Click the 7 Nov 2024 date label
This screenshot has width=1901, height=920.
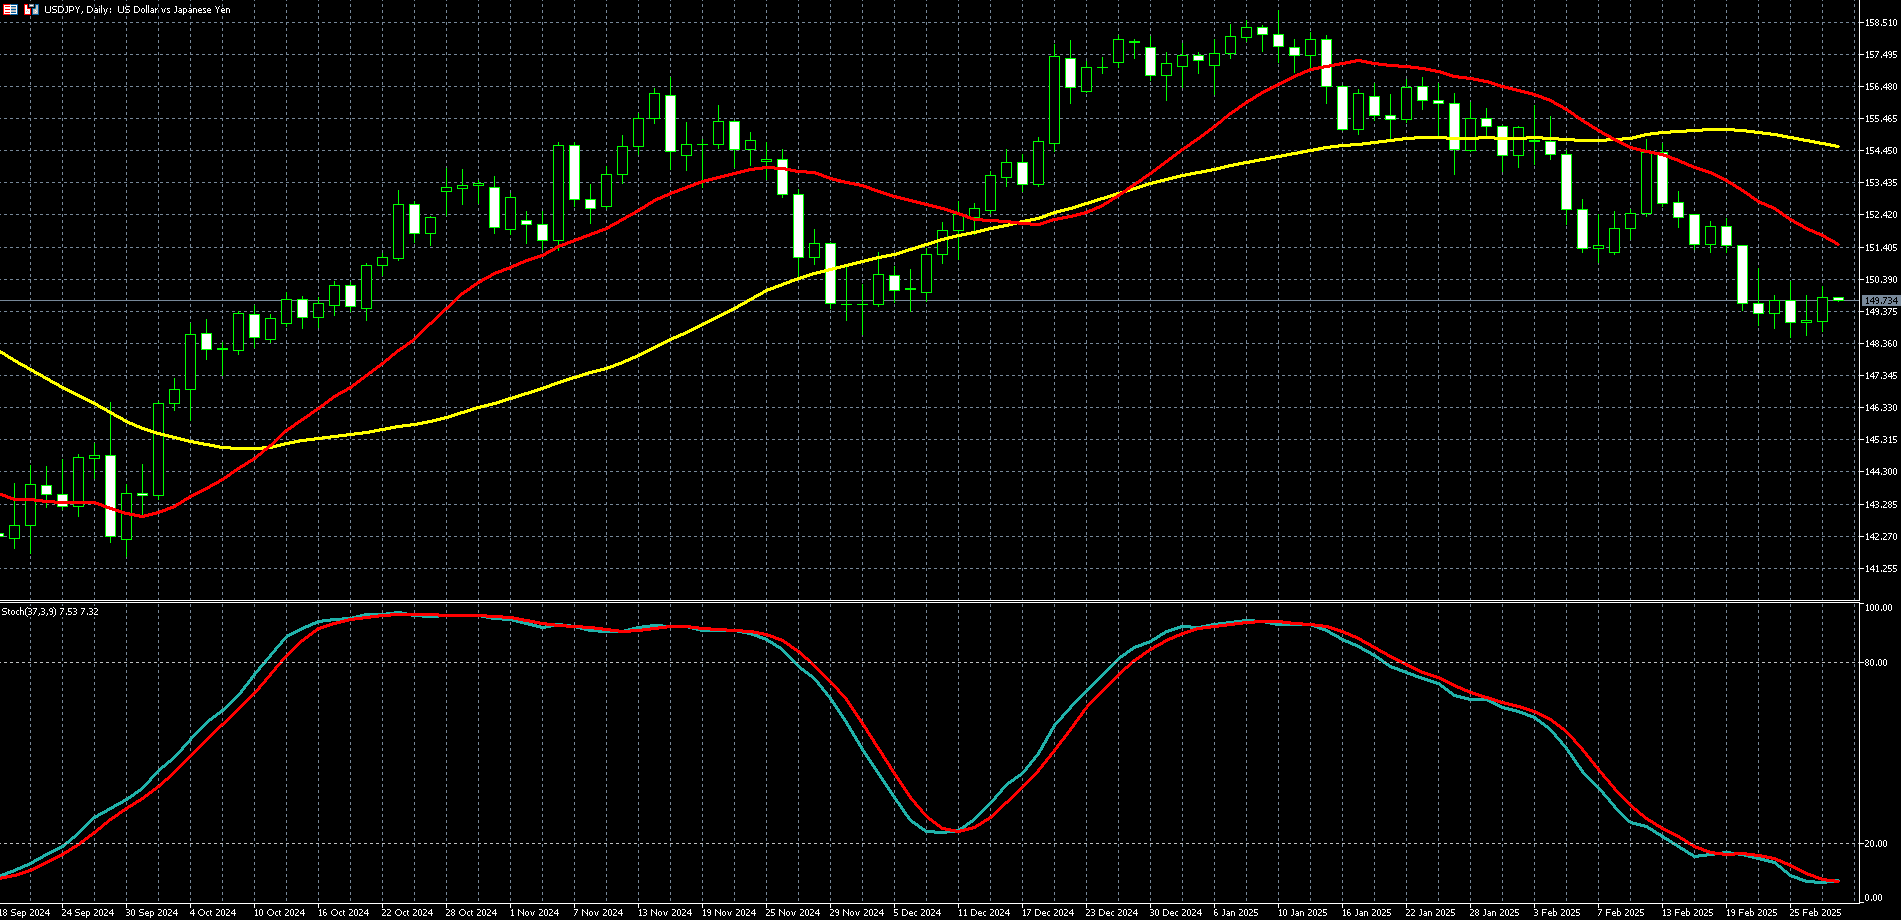tap(598, 913)
